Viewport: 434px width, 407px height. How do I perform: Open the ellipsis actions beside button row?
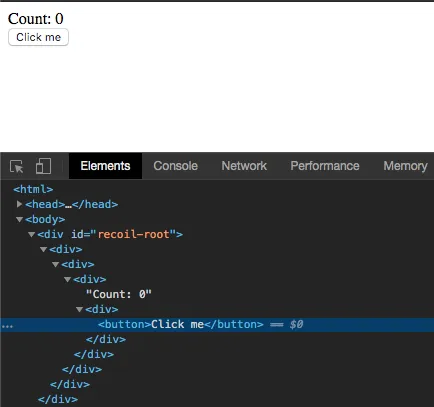click(x=7, y=326)
